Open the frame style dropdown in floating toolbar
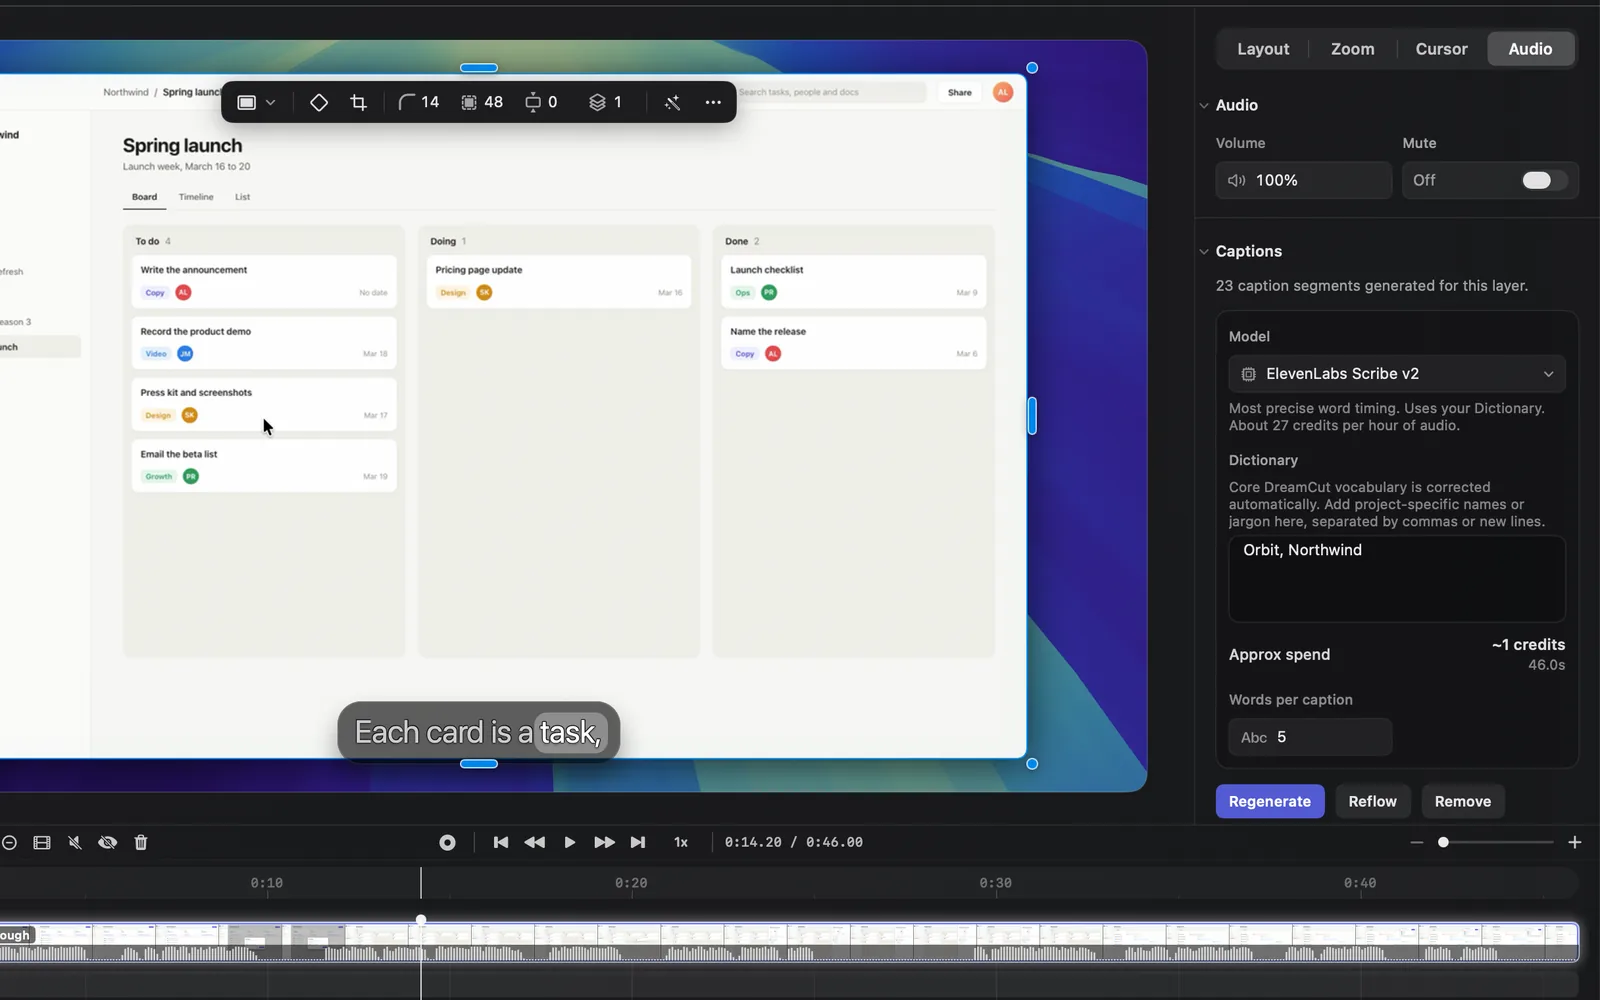This screenshot has width=1600, height=1000. click(x=256, y=102)
